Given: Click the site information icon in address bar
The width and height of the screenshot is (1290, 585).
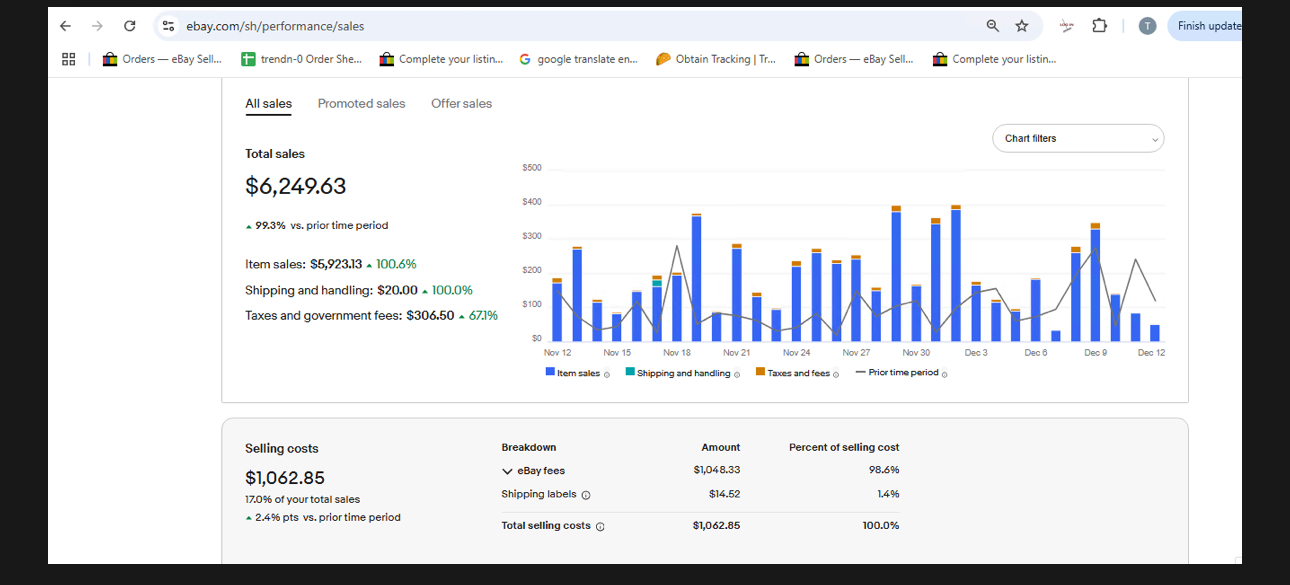Looking at the screenshot, I should (168, 26).
